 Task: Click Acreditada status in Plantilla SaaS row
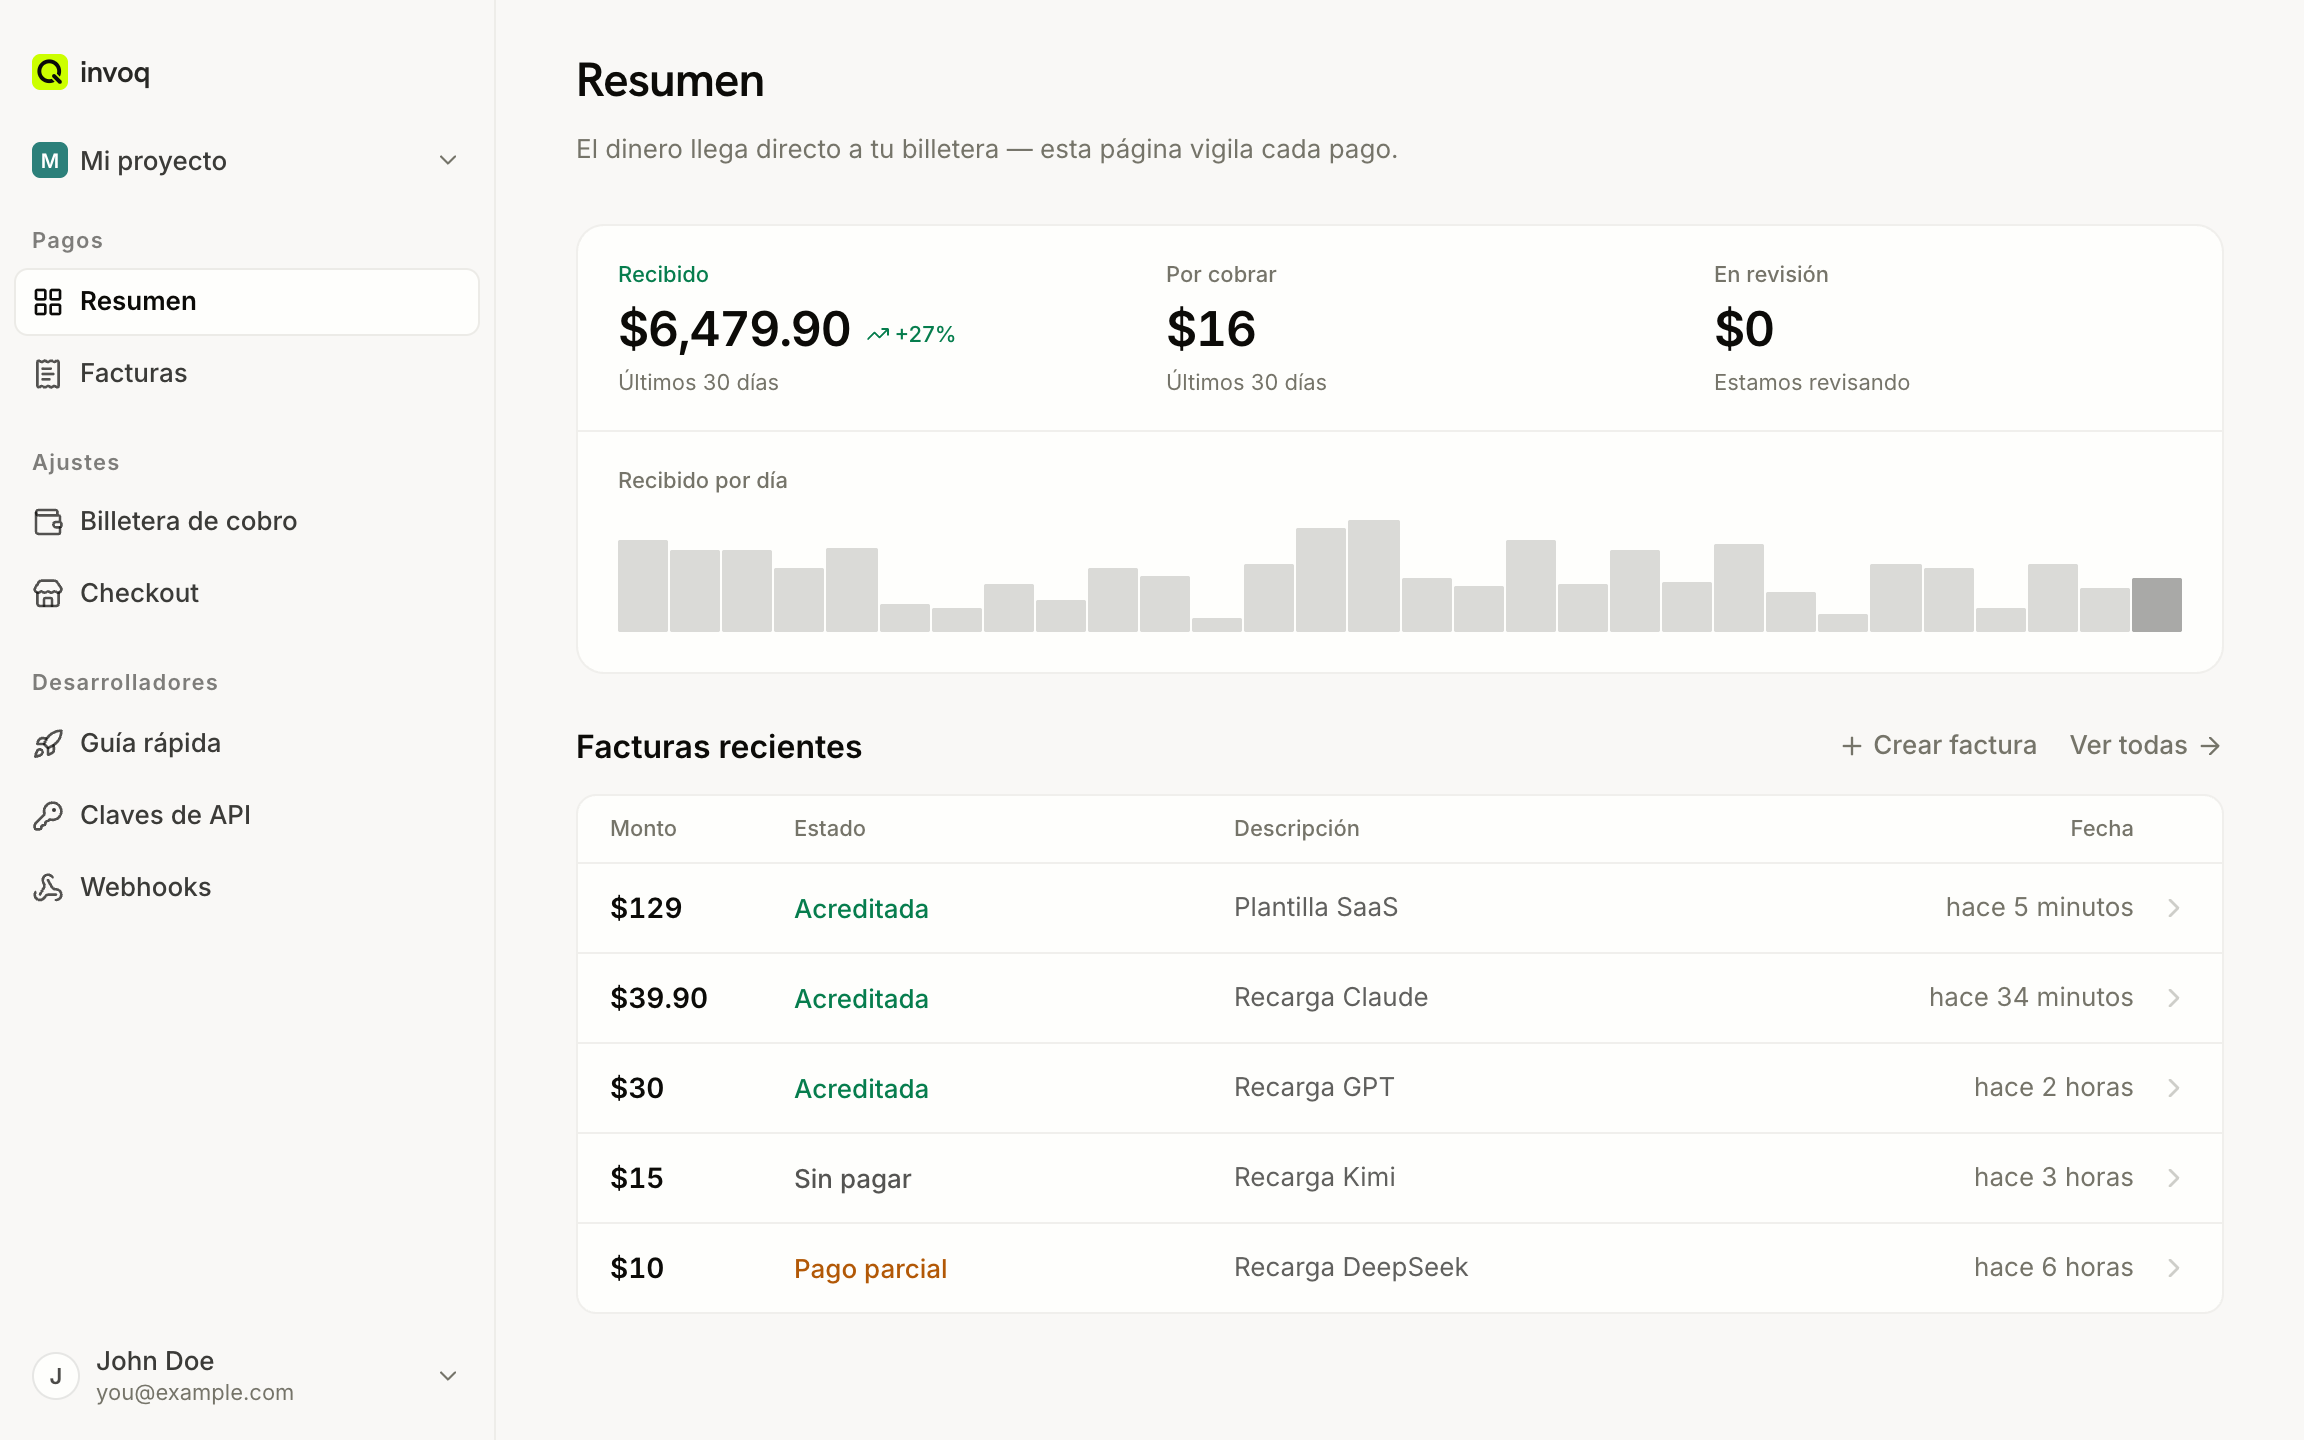[x=861, y=909]
